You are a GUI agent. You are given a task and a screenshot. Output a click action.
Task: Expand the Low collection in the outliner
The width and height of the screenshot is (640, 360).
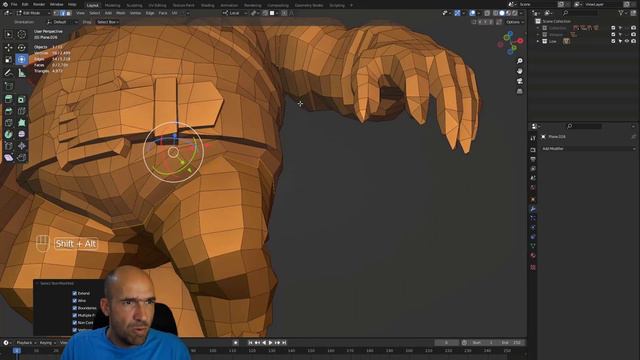coord(538,41)
